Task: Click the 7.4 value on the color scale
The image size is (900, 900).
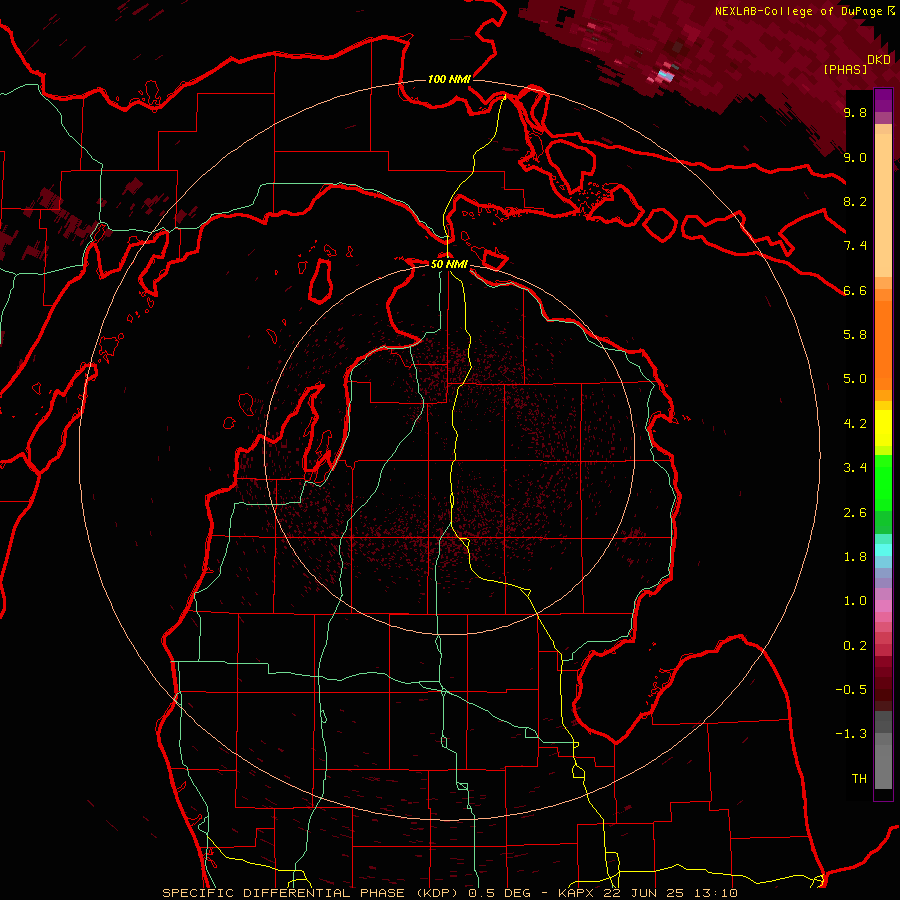Action: coord(855,246)
